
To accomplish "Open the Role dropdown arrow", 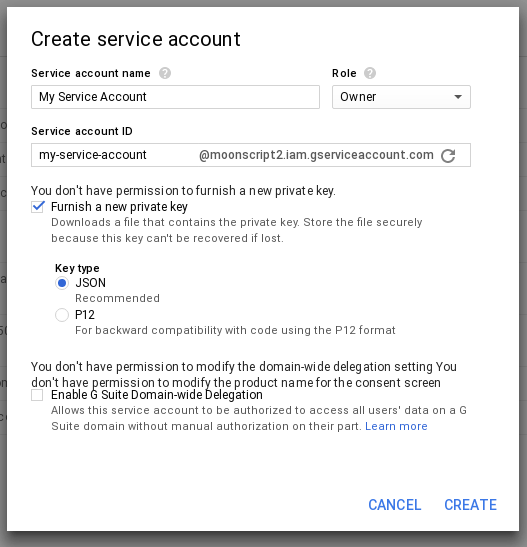I will coord(458,97).
